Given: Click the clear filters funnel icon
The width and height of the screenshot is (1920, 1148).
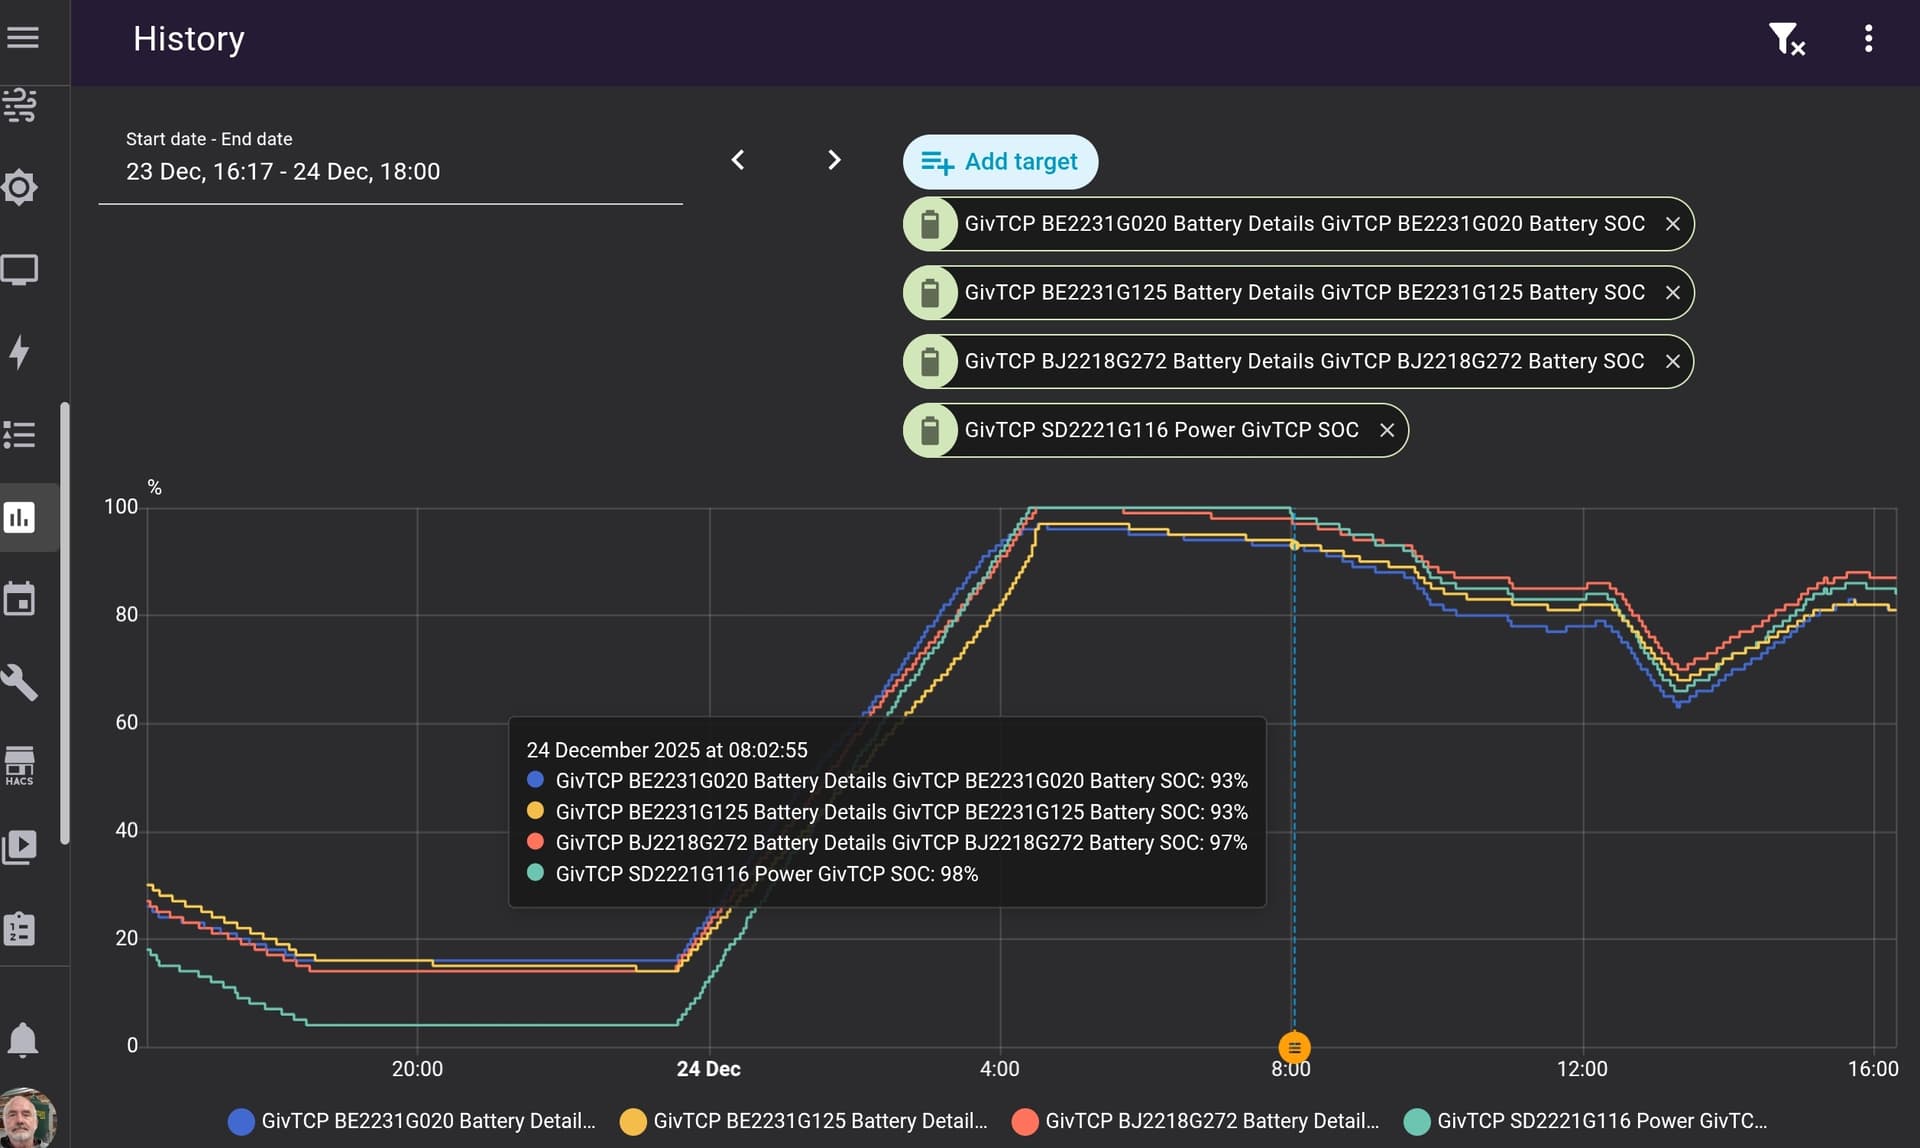Looking at the screenshot, I should click(x=1785, y=39).
